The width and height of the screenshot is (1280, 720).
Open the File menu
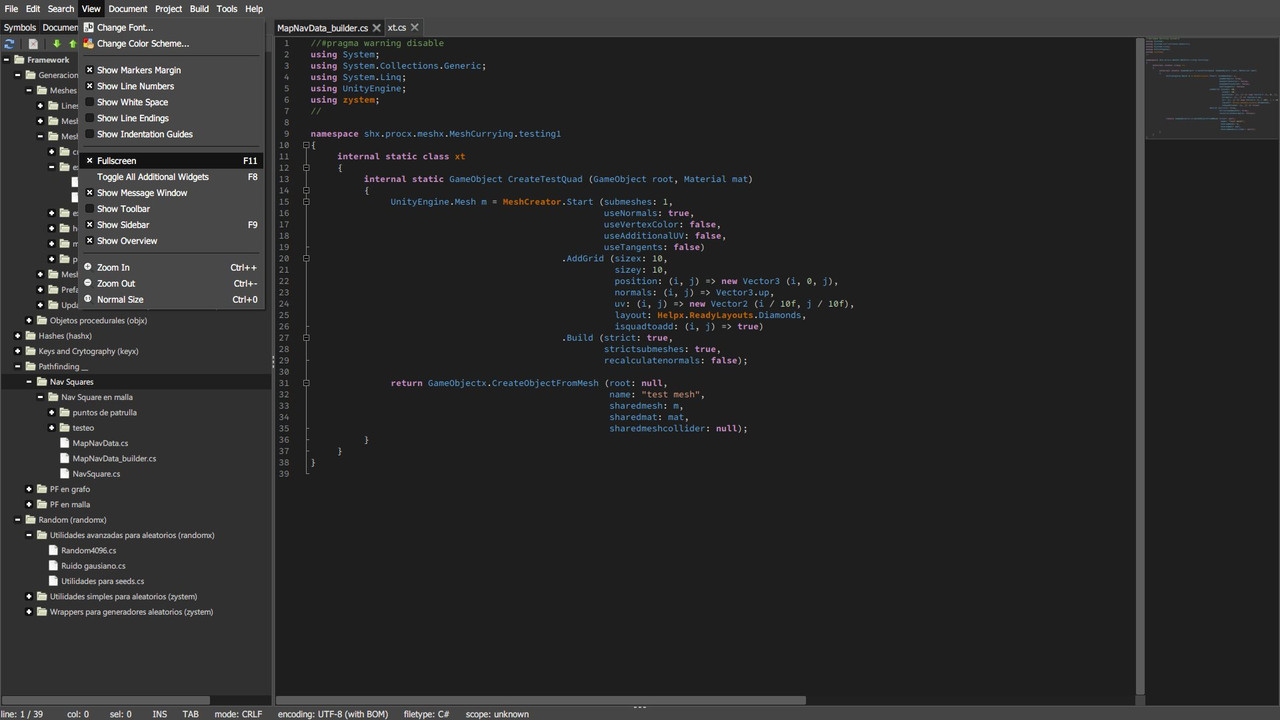coord(11,9)
